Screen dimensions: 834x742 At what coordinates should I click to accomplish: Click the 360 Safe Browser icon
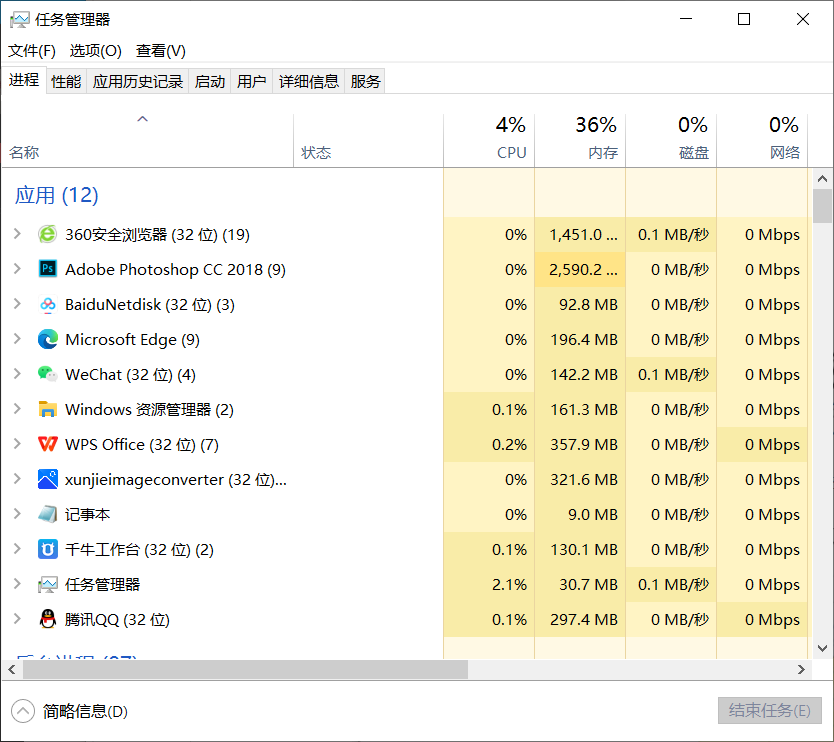pos(47,235)
